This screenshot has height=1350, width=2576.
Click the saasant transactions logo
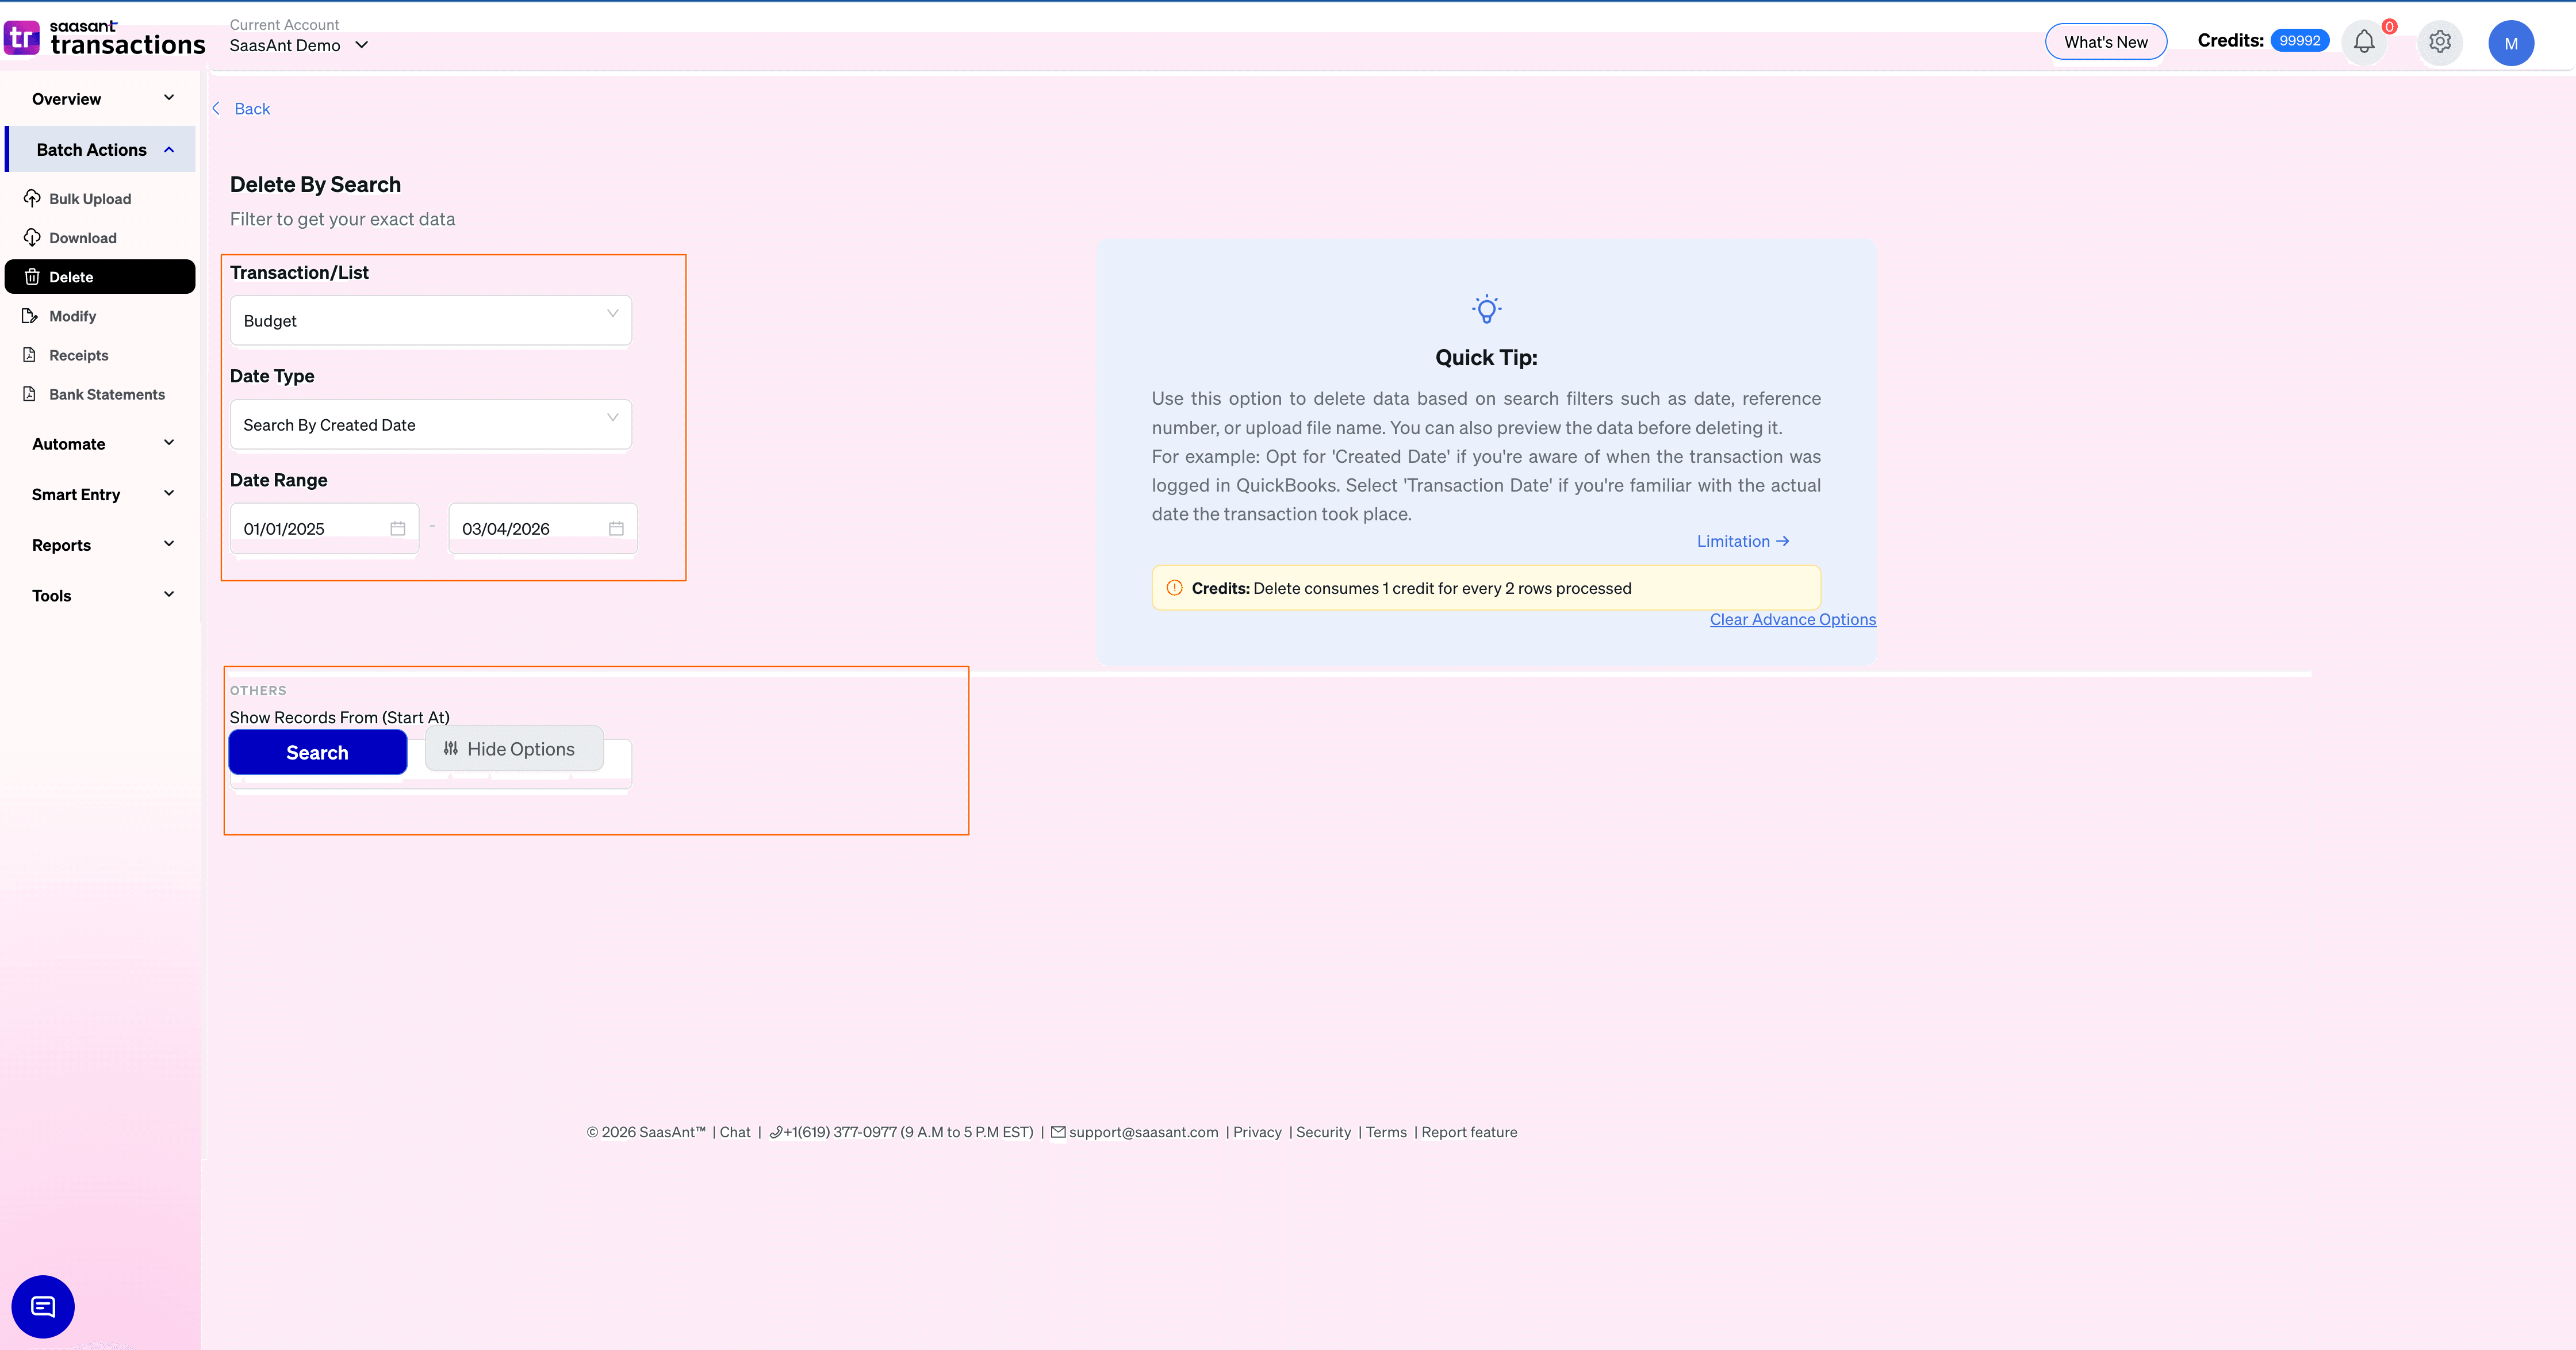(105, 39)
